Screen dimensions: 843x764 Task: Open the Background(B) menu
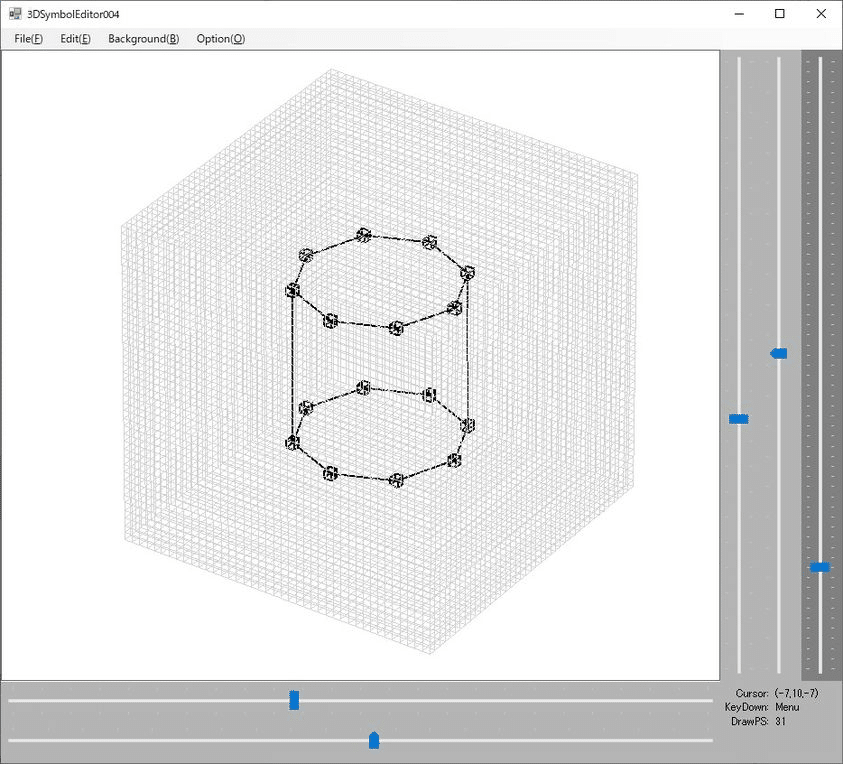point(144,39)
